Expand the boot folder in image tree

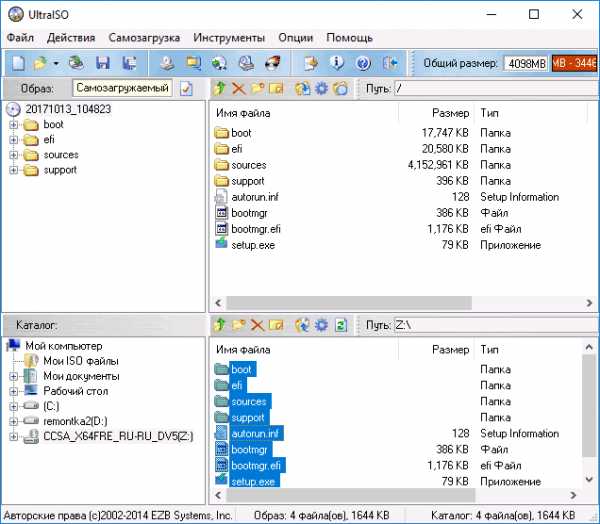tap(13, 125)
